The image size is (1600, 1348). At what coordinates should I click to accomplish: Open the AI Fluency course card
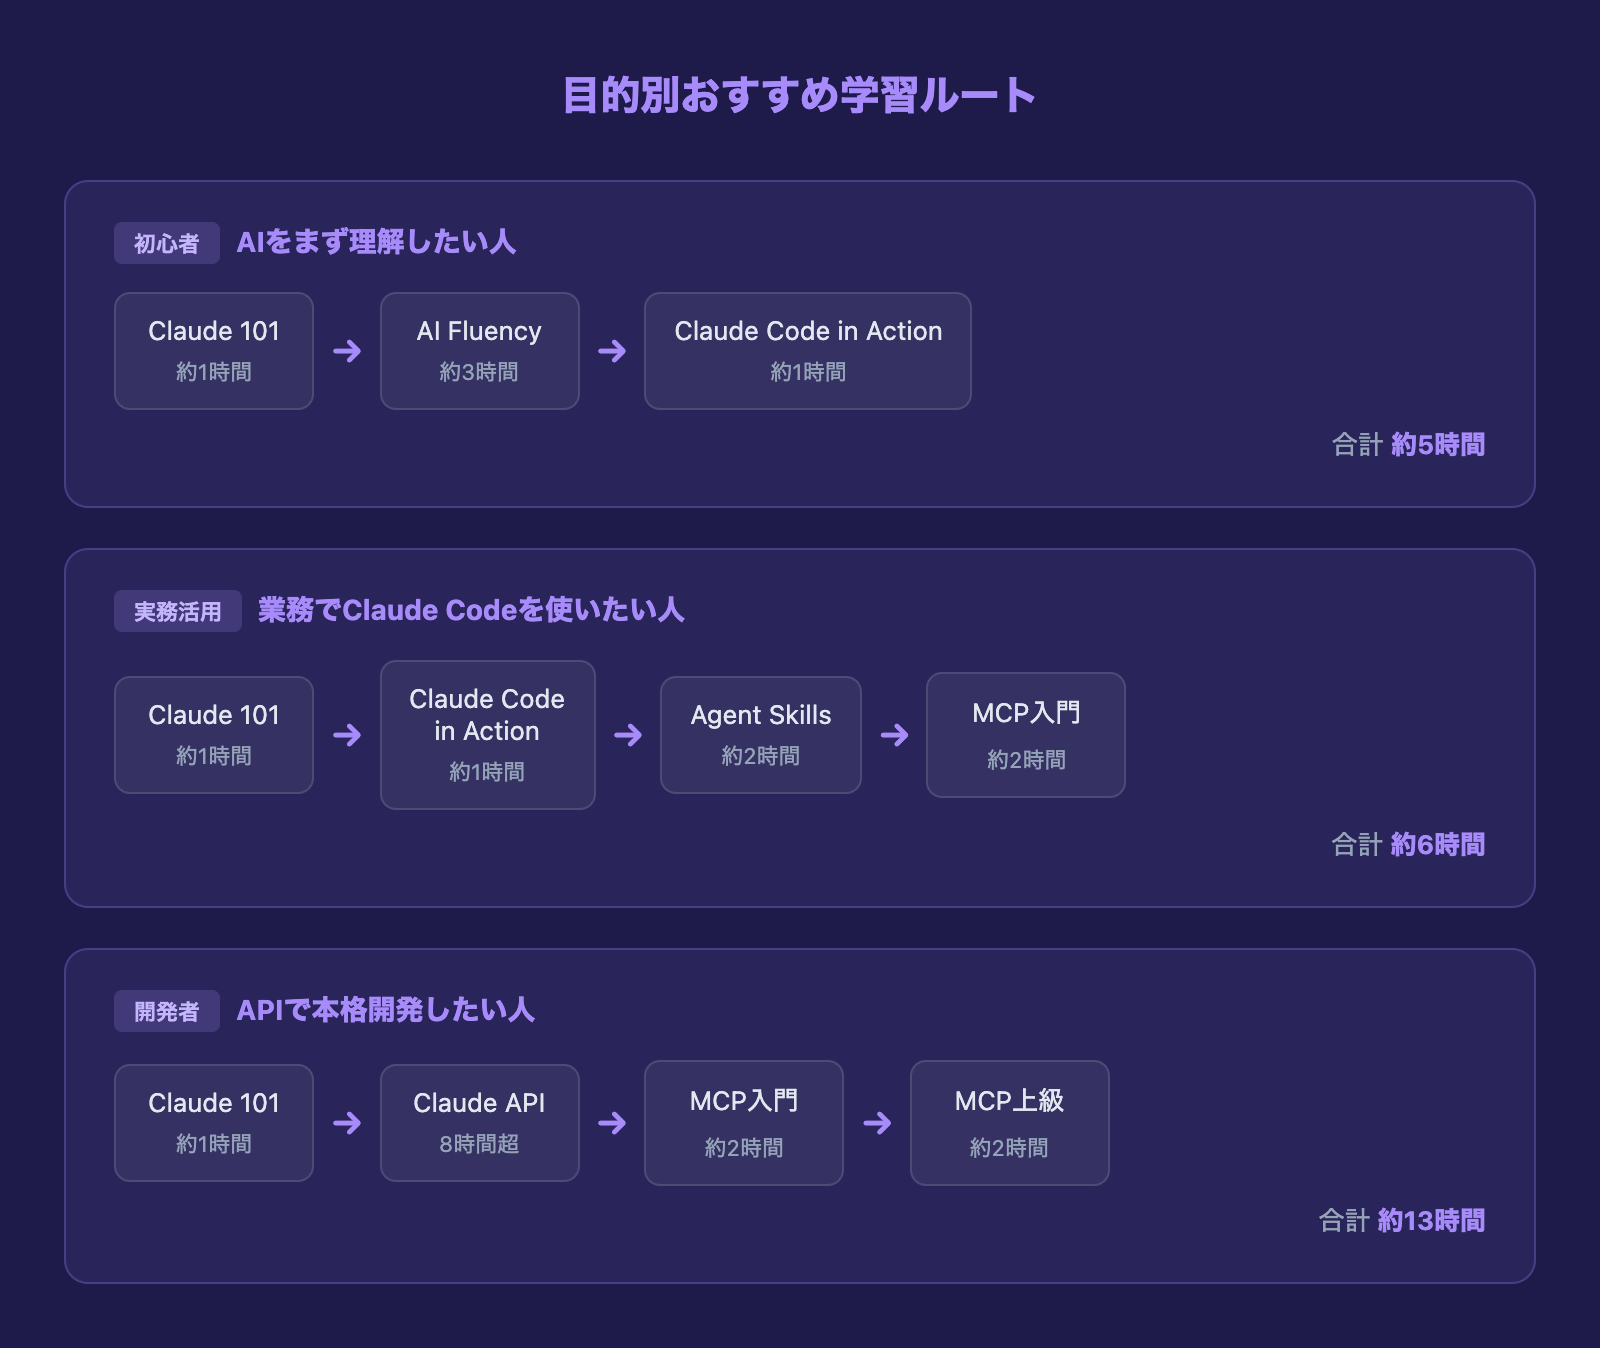[479, 350]
